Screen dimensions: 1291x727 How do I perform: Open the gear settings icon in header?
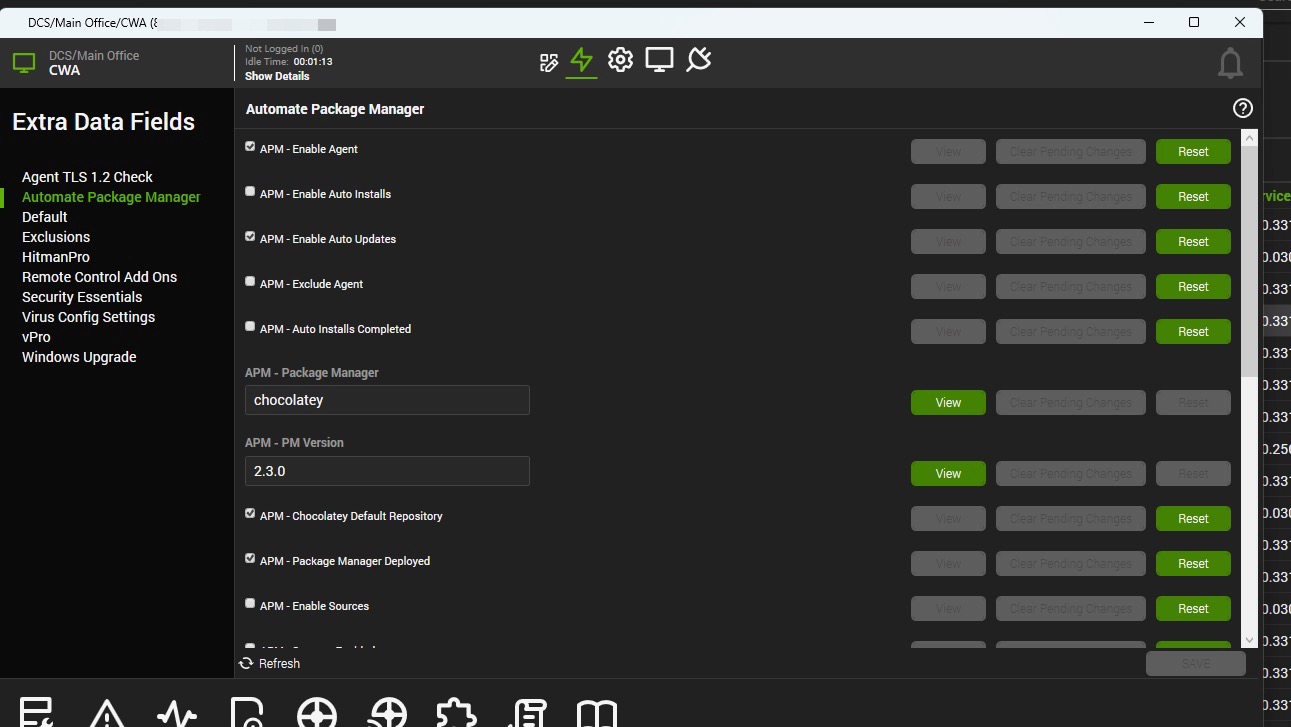coord(620,61)
